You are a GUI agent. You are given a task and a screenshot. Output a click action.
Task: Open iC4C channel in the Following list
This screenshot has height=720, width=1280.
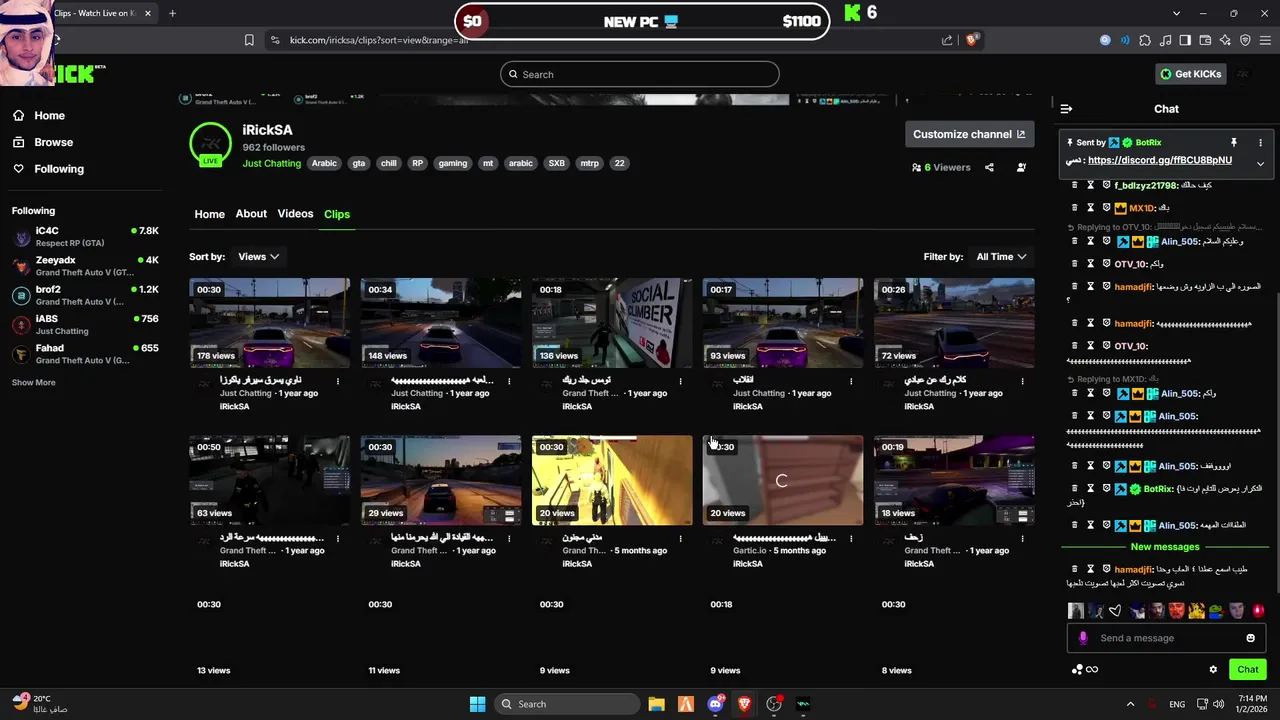(85, 237)
